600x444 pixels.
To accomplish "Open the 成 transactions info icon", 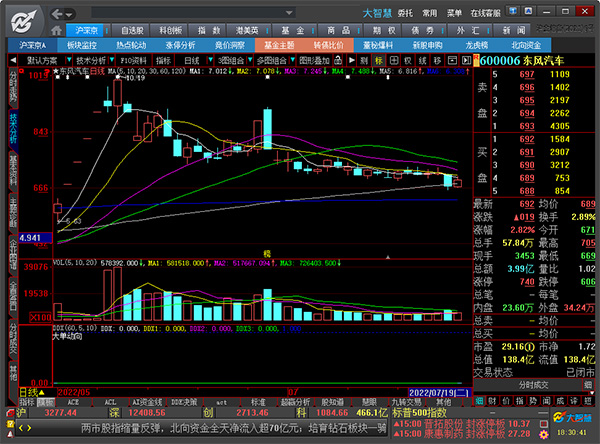I will [560, 401].
